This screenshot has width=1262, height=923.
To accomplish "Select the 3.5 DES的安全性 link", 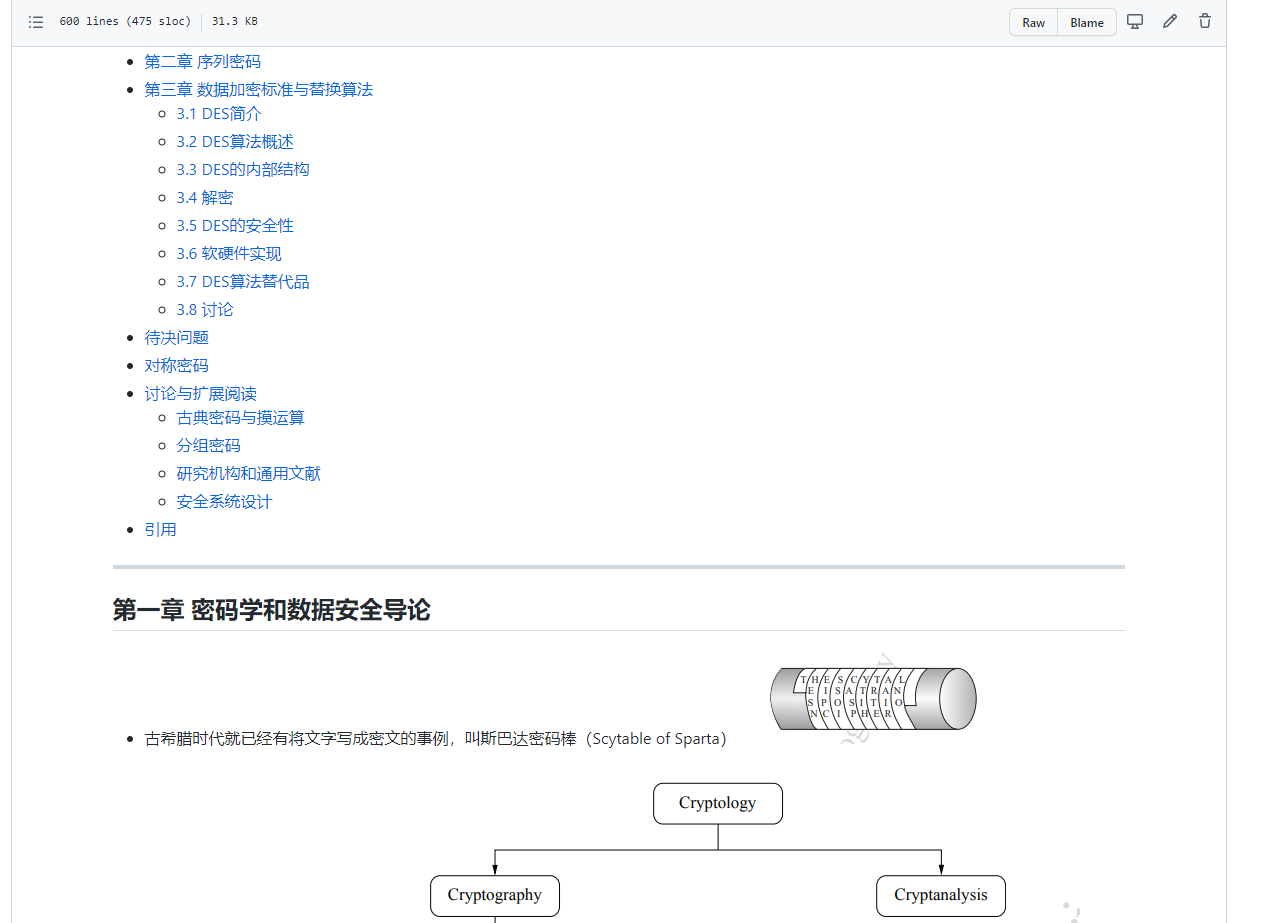I will pos(235,226).
